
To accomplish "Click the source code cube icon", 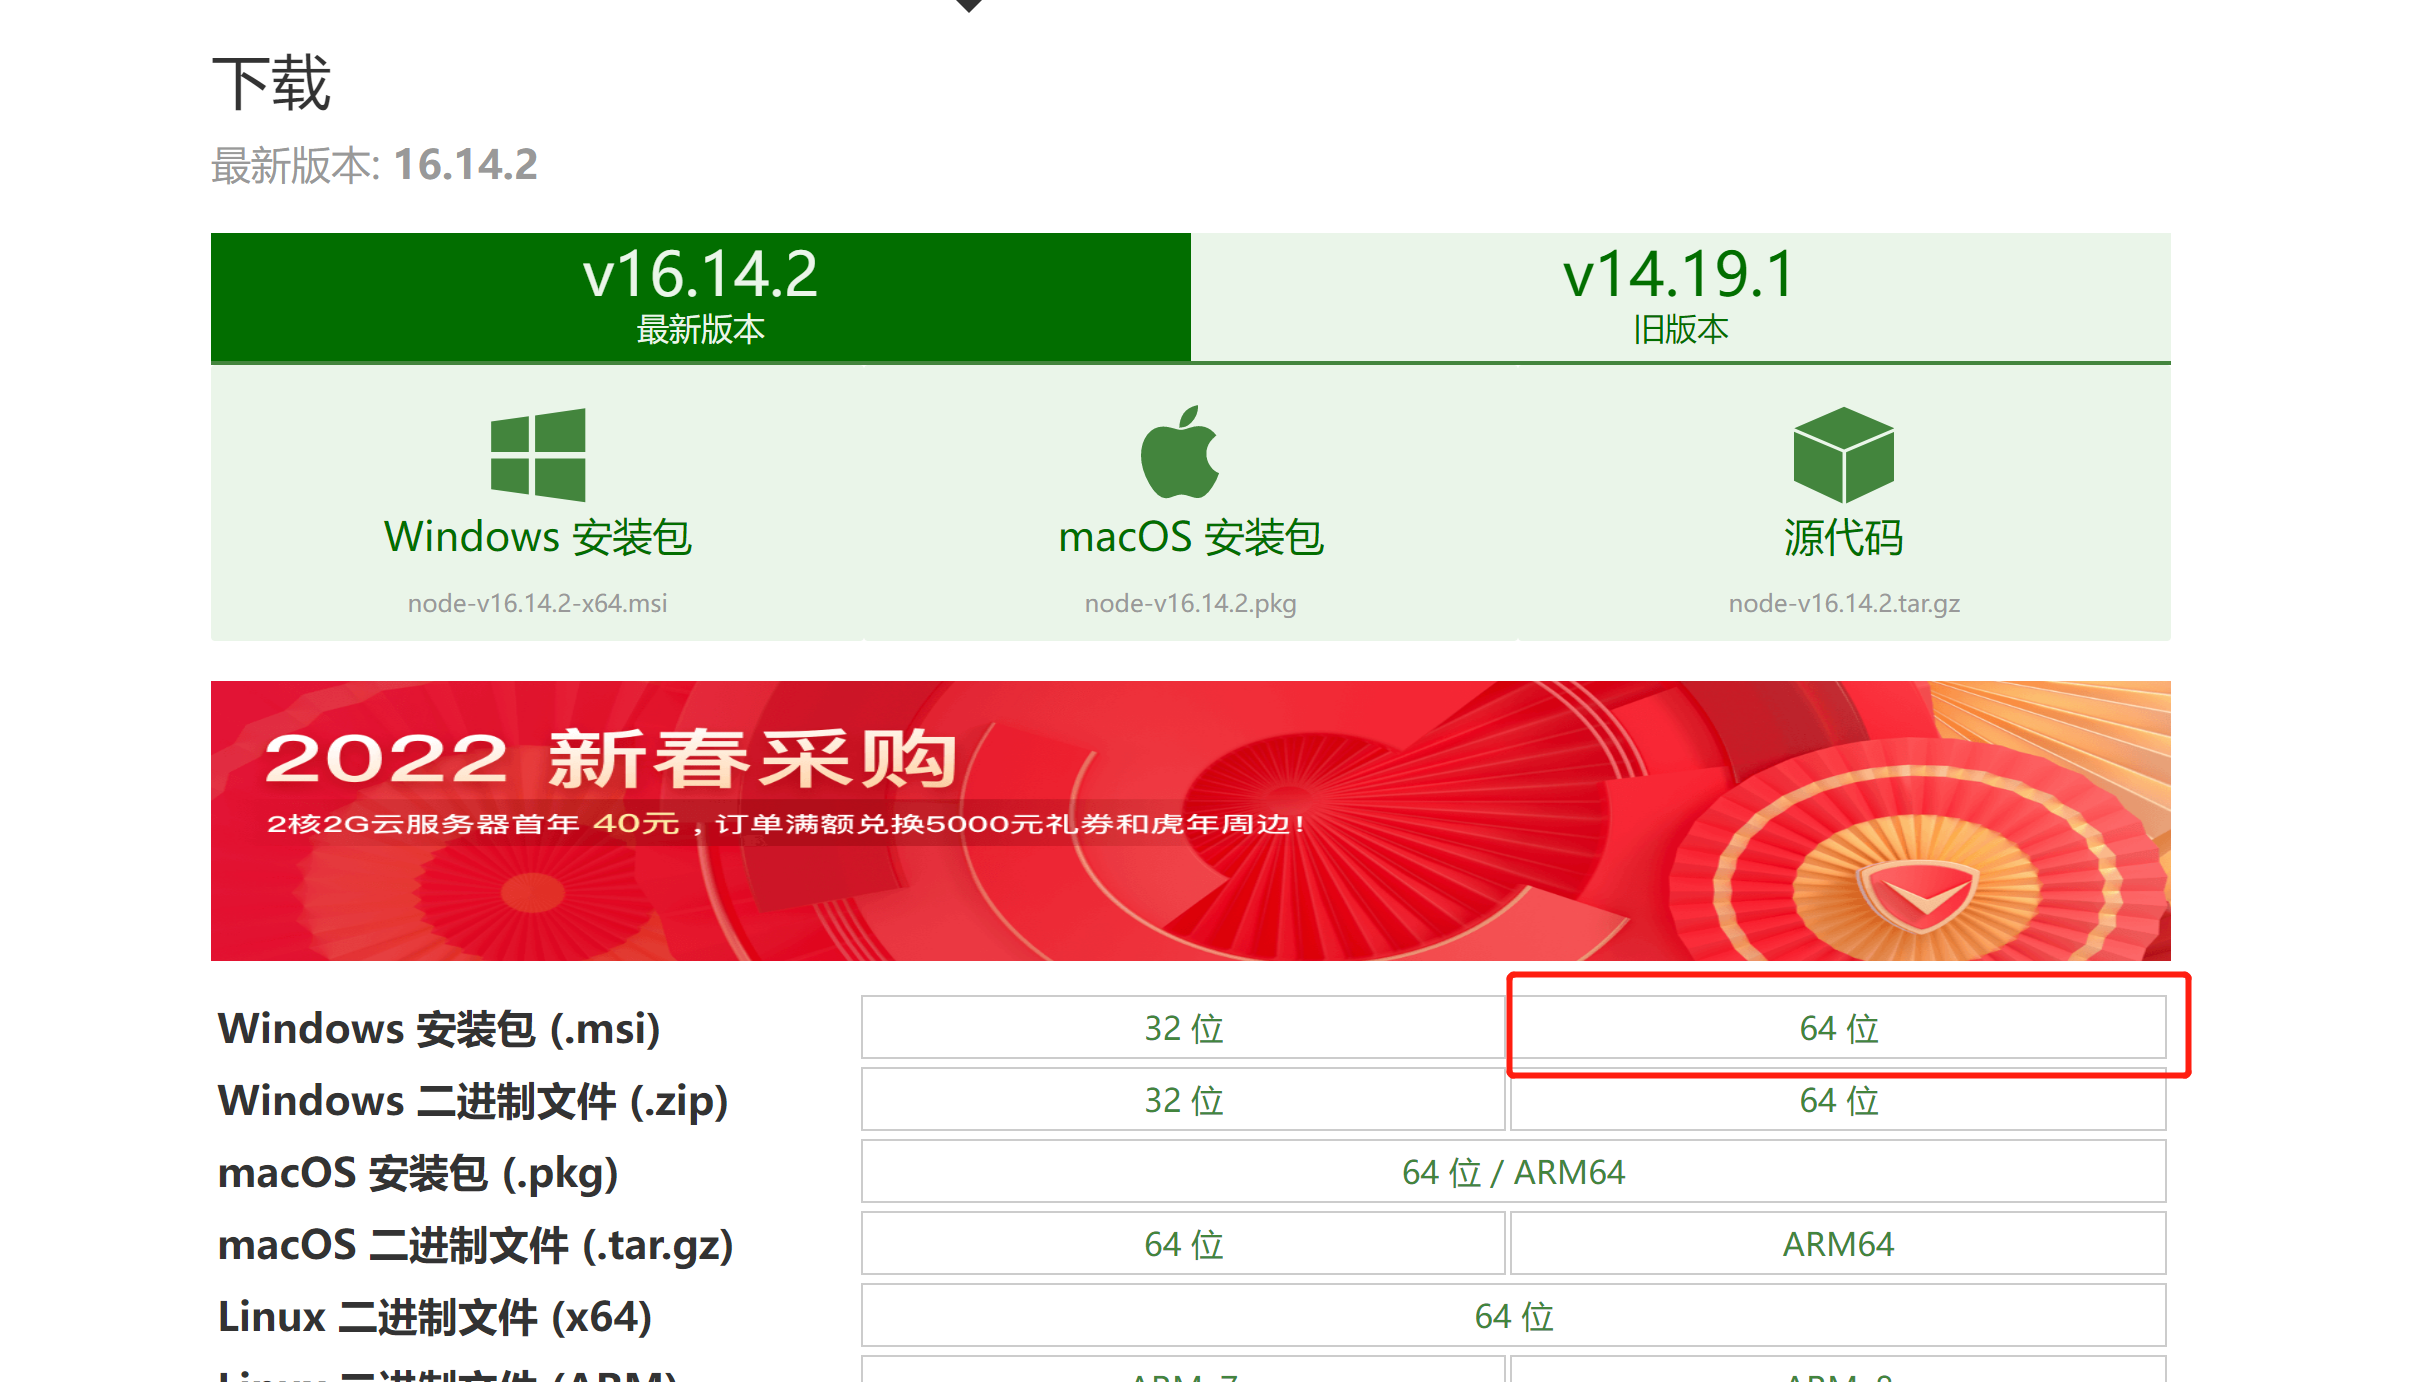I will tap(1843, 454).
